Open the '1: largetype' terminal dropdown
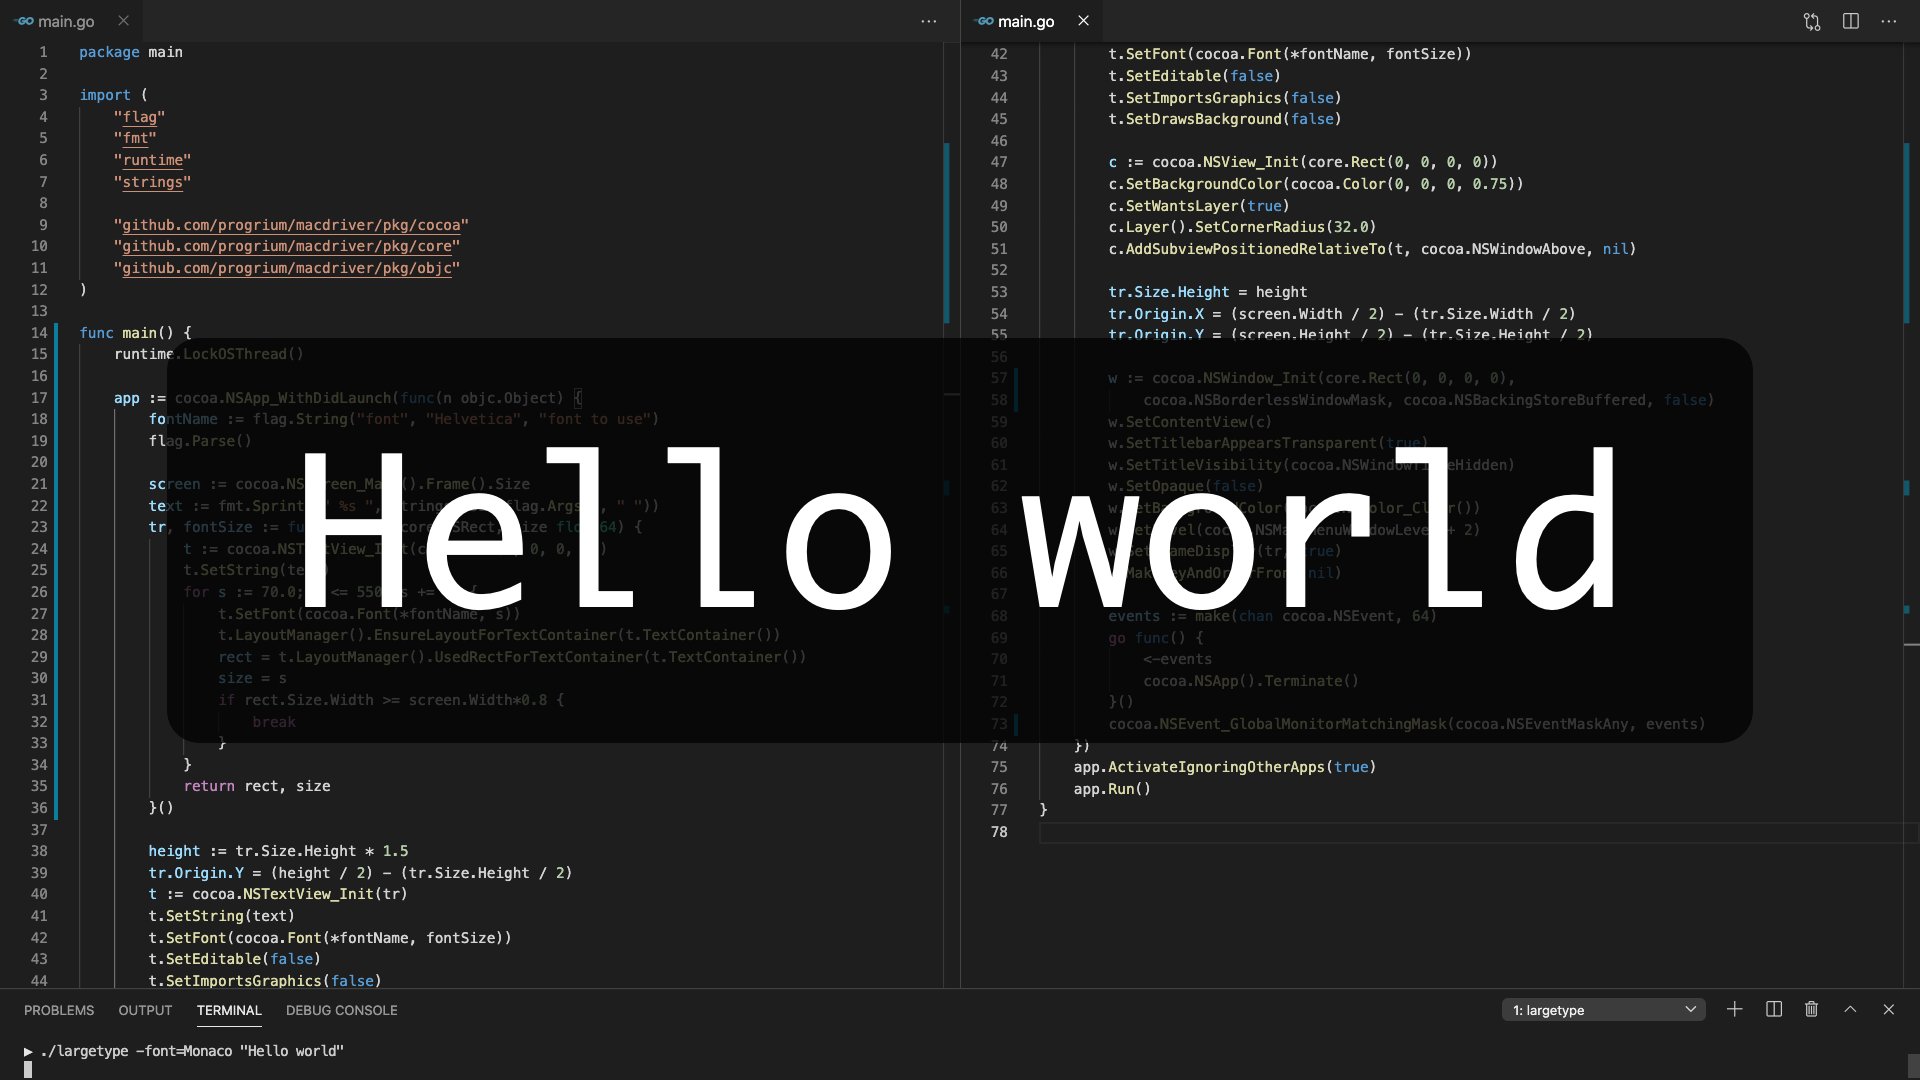 pyautogui.click(x=1603, y=1010)
